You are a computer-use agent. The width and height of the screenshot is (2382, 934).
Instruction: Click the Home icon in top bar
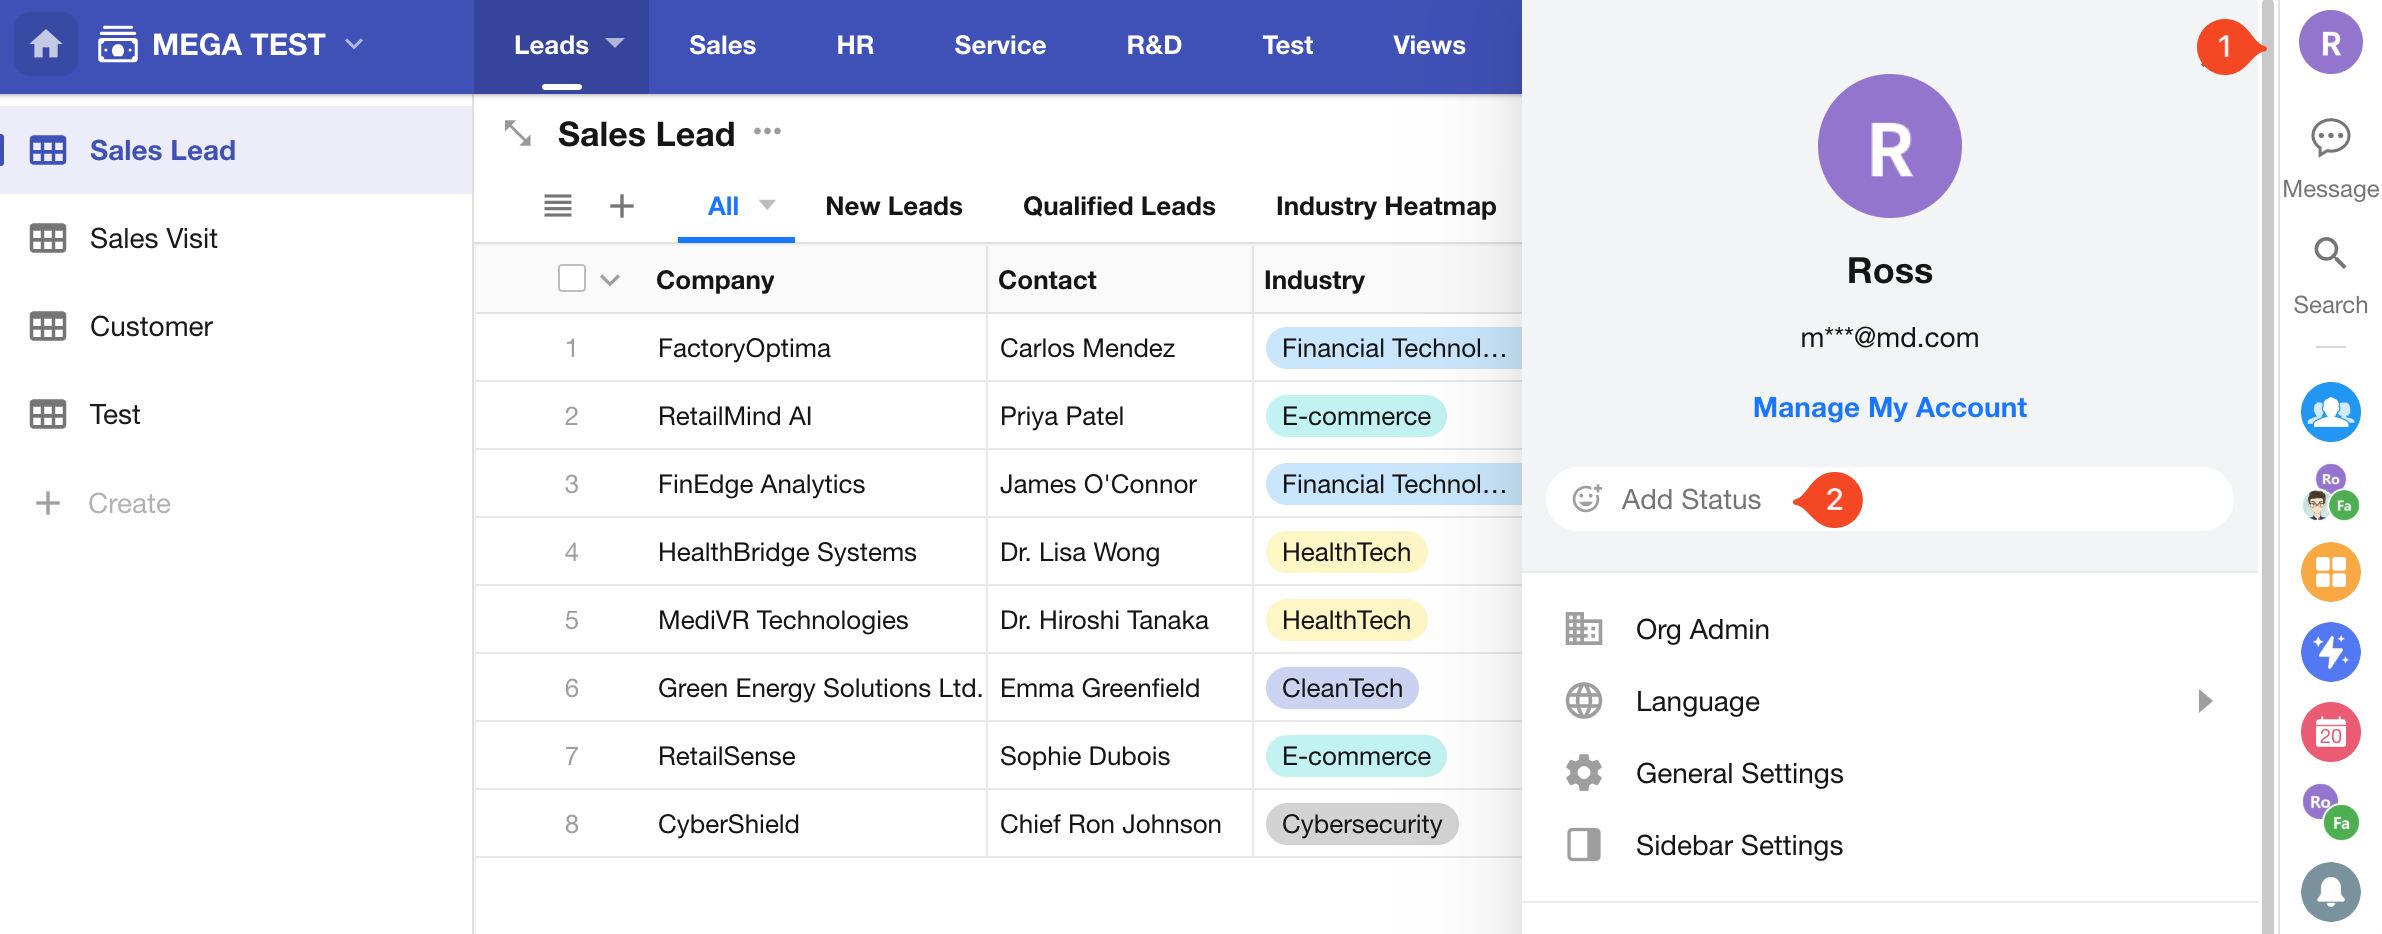pos(46,45)
